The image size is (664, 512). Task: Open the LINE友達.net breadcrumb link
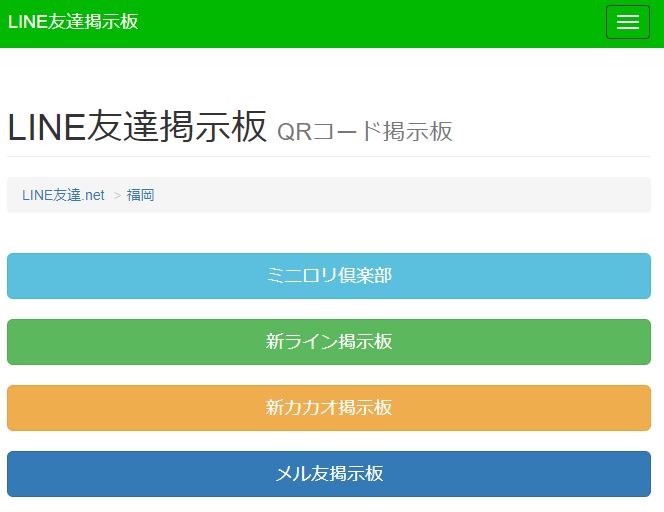(x=63, y=195)
